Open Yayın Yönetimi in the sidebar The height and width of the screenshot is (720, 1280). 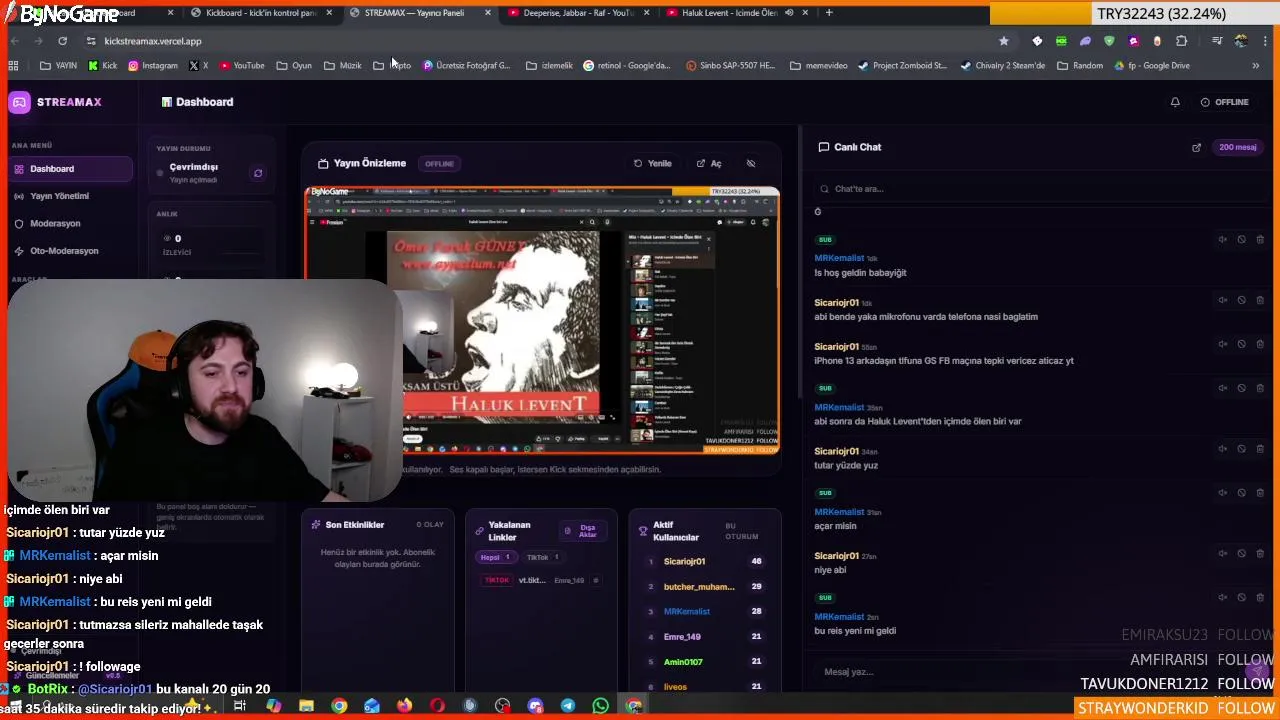coord(68,196)
